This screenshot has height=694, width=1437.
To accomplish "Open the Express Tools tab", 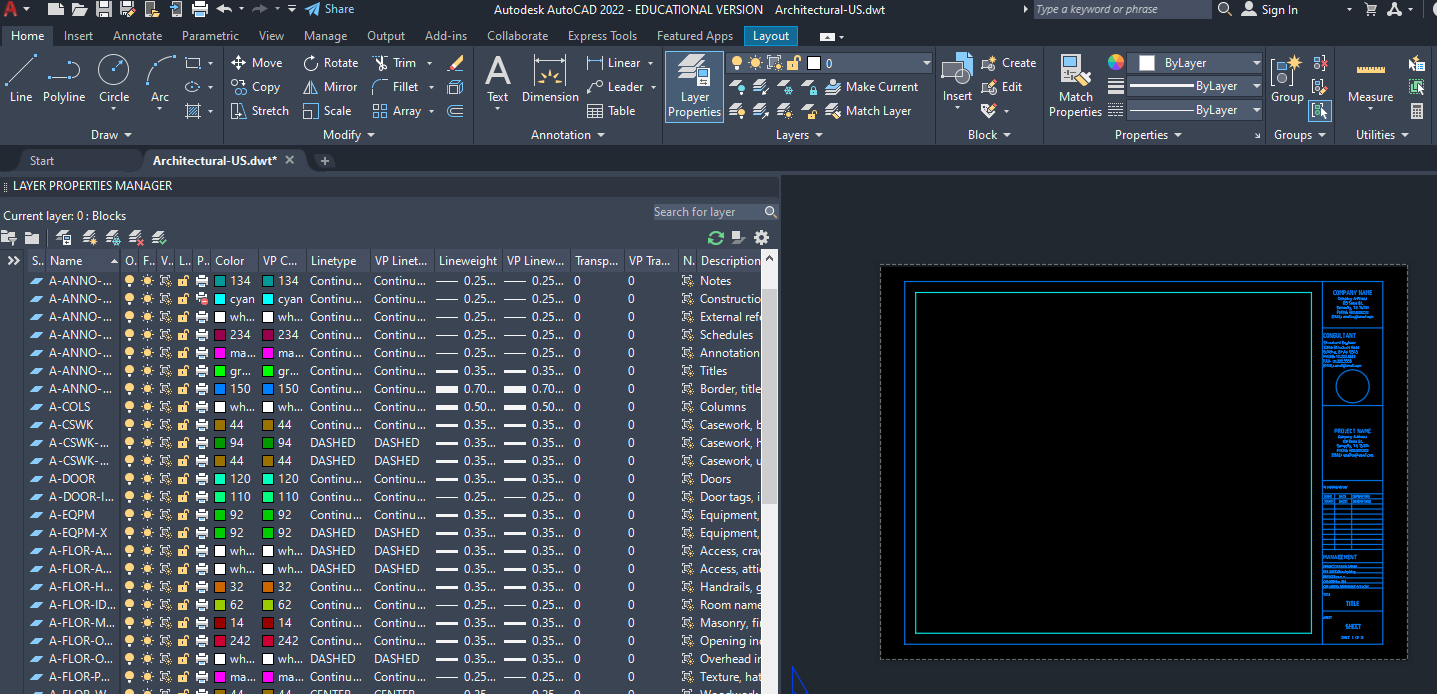I will (602, 35).
